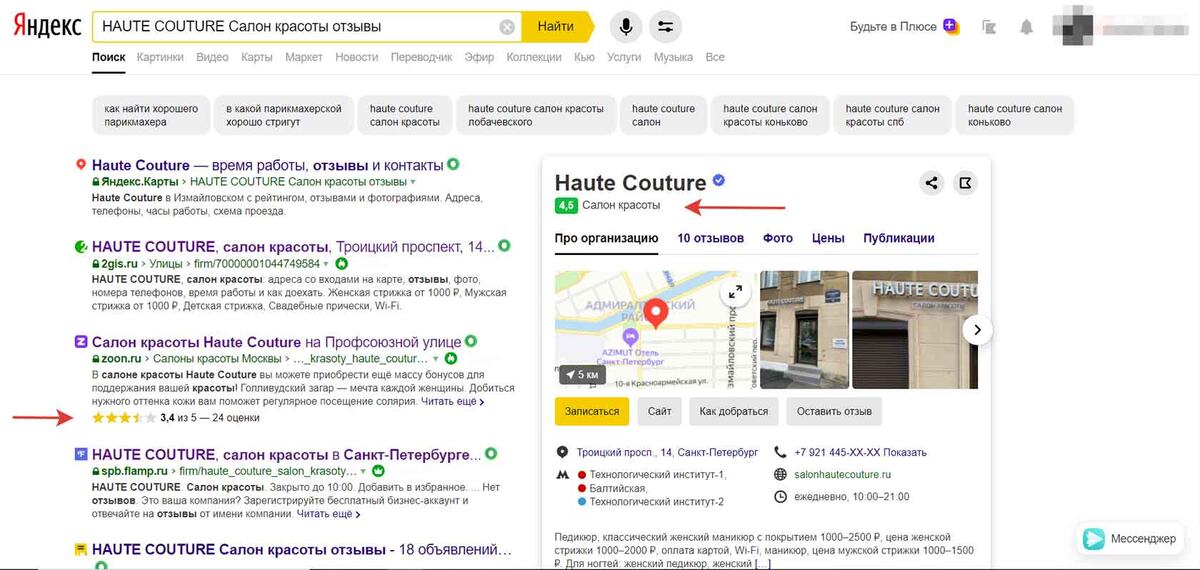Switch to the Картинки search tab
1200x570 pixels.
point(161,58)
